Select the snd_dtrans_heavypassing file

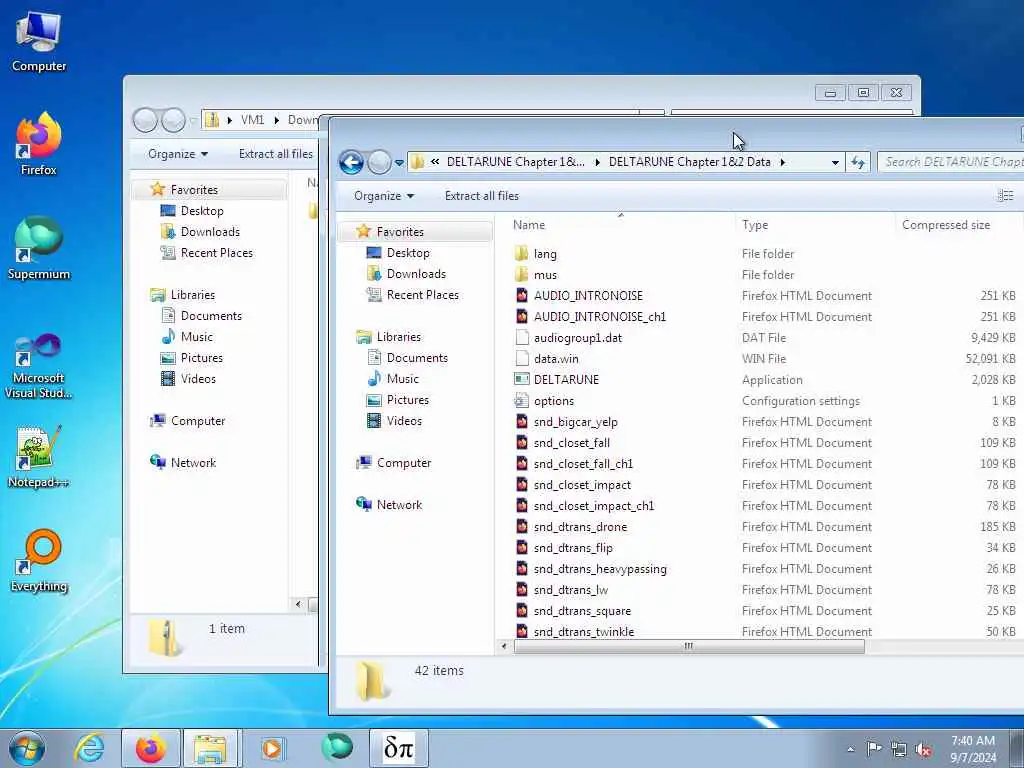pyautogui.click(x=600, y=569)
